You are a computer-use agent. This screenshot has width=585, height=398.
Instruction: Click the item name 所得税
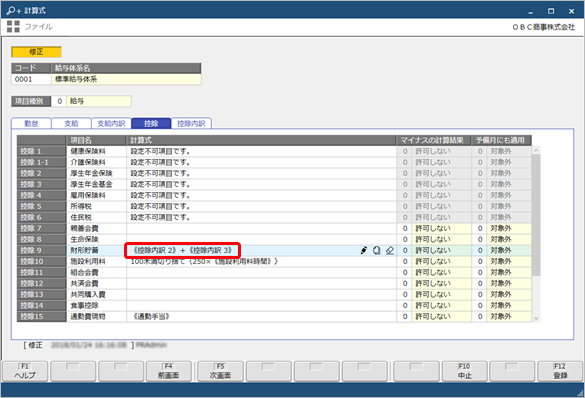96,206
